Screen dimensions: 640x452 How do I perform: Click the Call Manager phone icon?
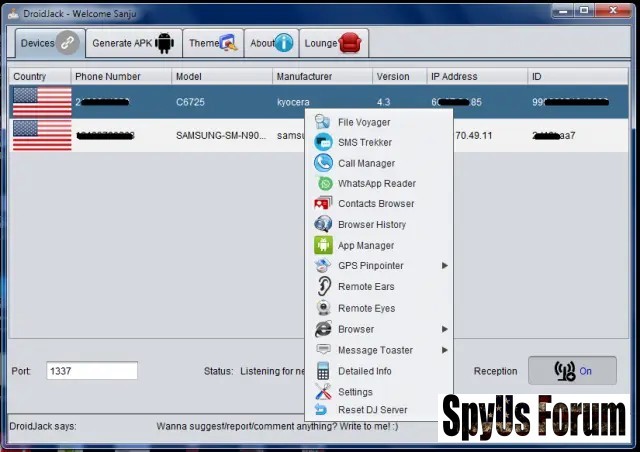[323, 163]
